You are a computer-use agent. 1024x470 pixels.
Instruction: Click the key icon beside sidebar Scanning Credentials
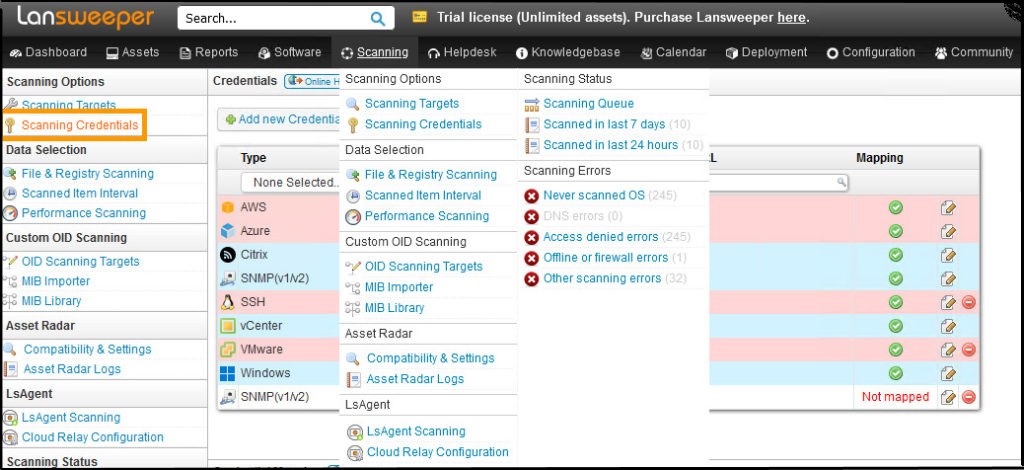pos(10,125)
